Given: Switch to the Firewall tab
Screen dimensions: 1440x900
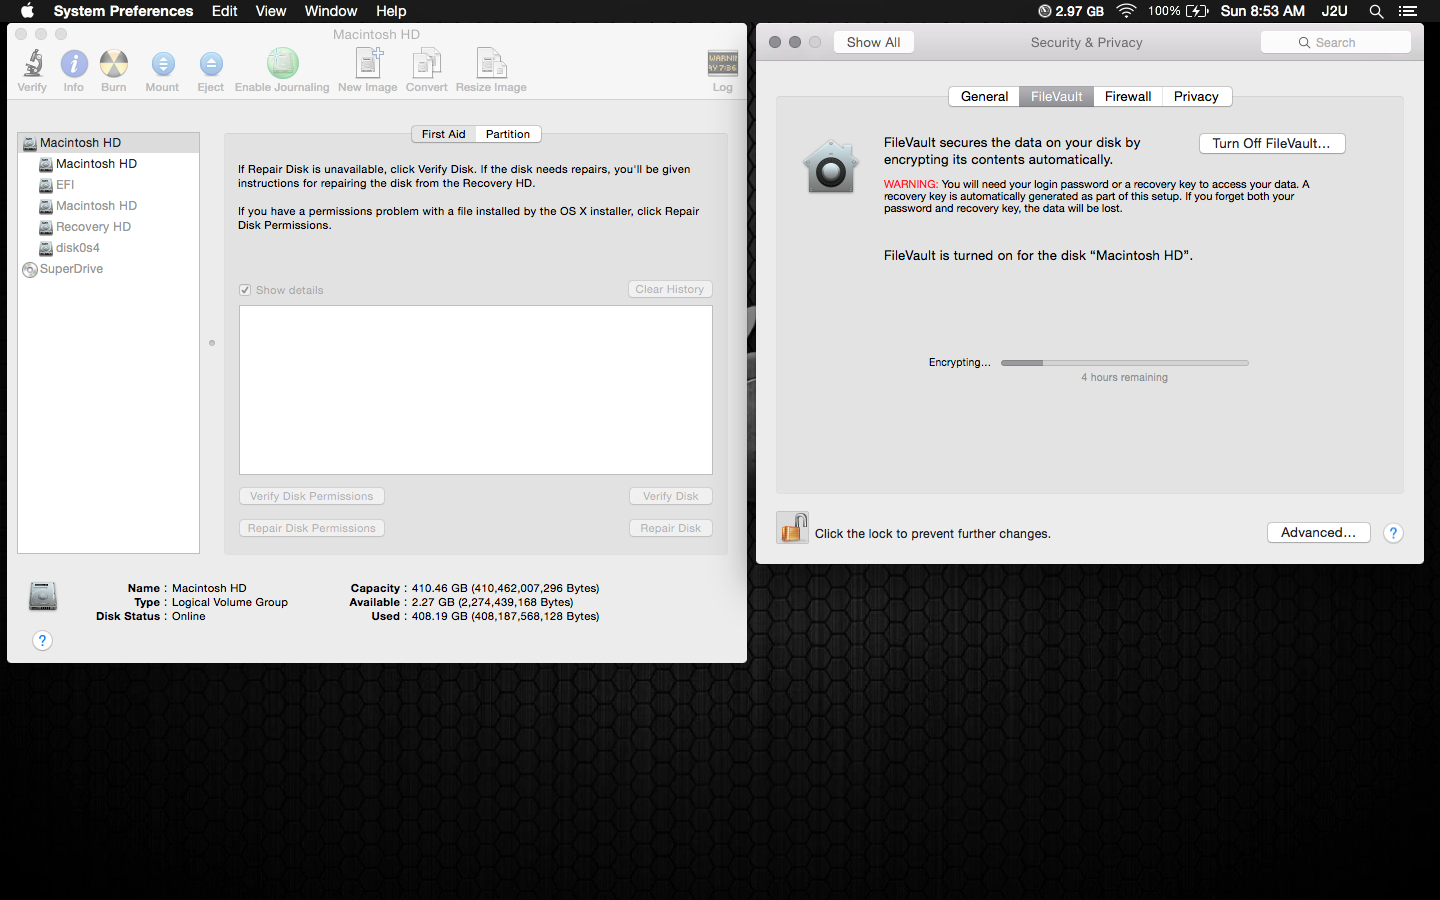Looking at the screenshot, I should 1128,97.
